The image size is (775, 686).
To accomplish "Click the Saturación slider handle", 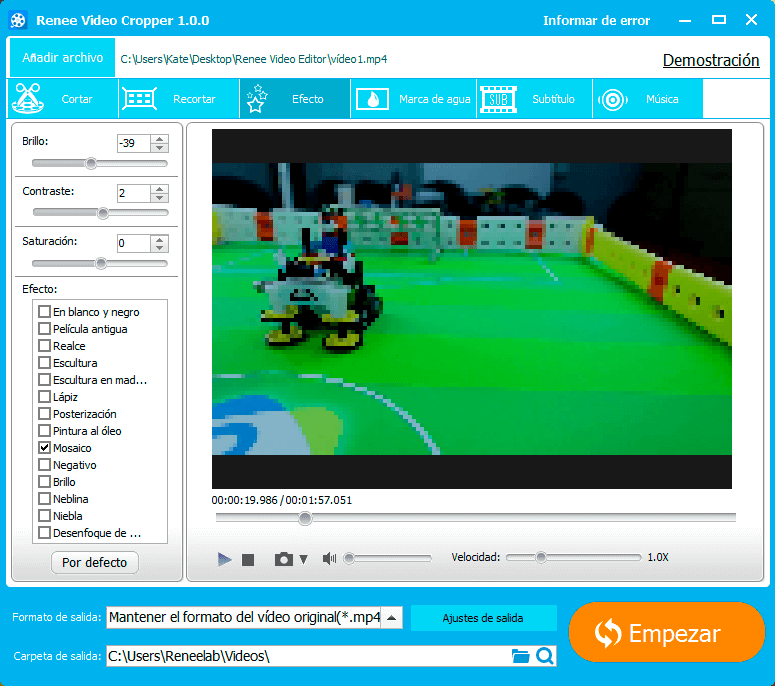I will click(100, 263).
